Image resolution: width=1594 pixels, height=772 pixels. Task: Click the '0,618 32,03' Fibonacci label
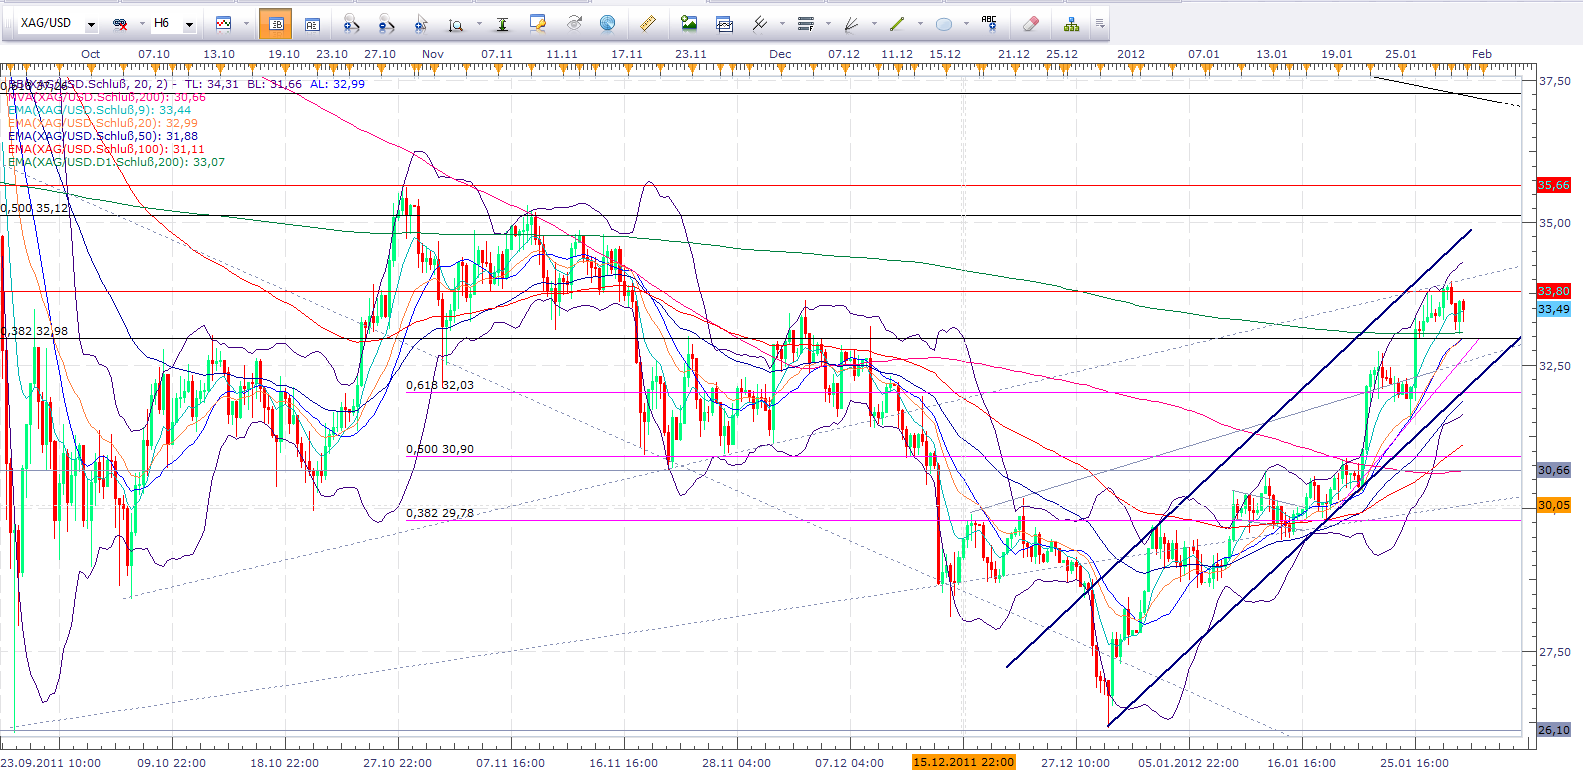440,385
